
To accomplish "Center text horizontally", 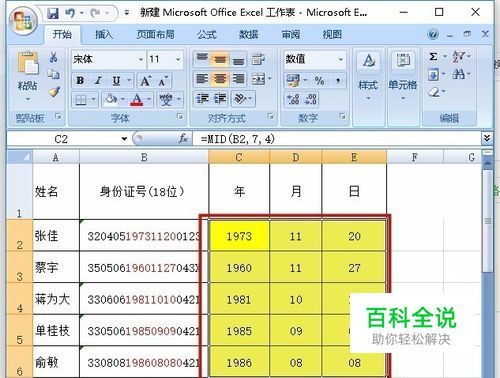I will [220, 79].
